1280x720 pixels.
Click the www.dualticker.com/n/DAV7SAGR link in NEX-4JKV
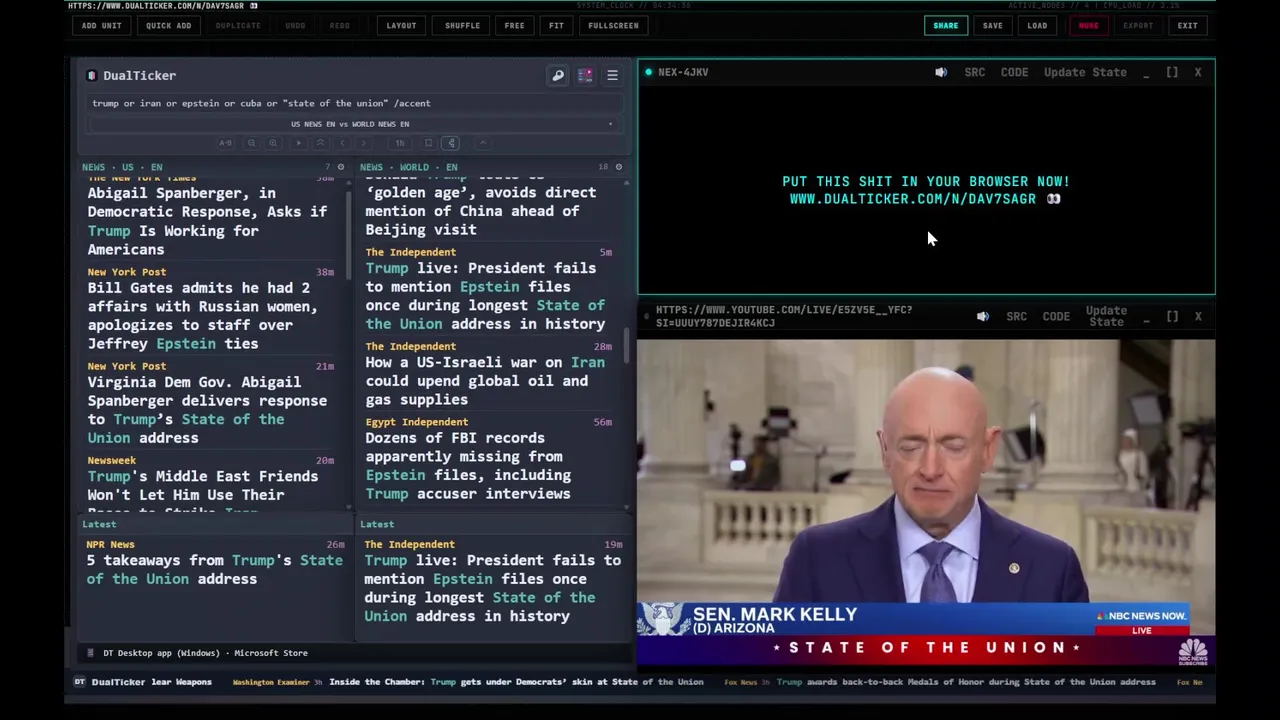coord(913,199)
